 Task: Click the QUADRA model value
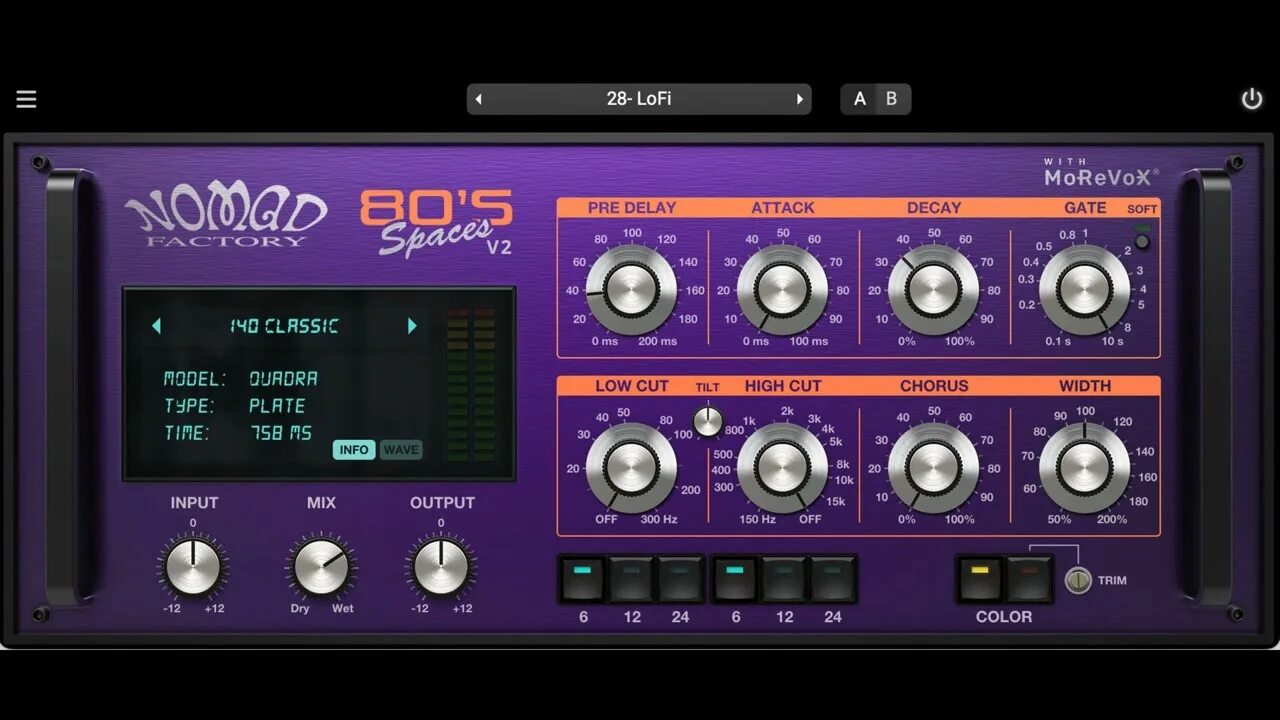284,379
